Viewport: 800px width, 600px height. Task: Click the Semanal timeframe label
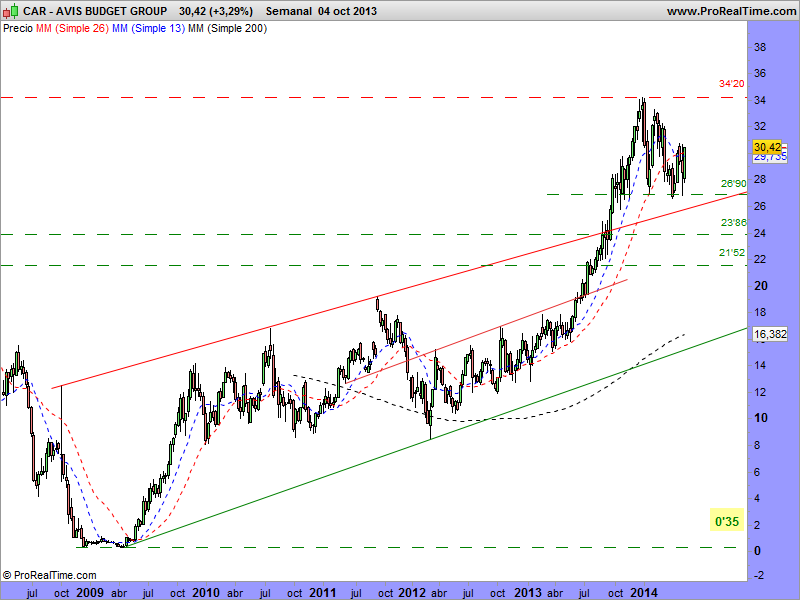click(288, 11)
